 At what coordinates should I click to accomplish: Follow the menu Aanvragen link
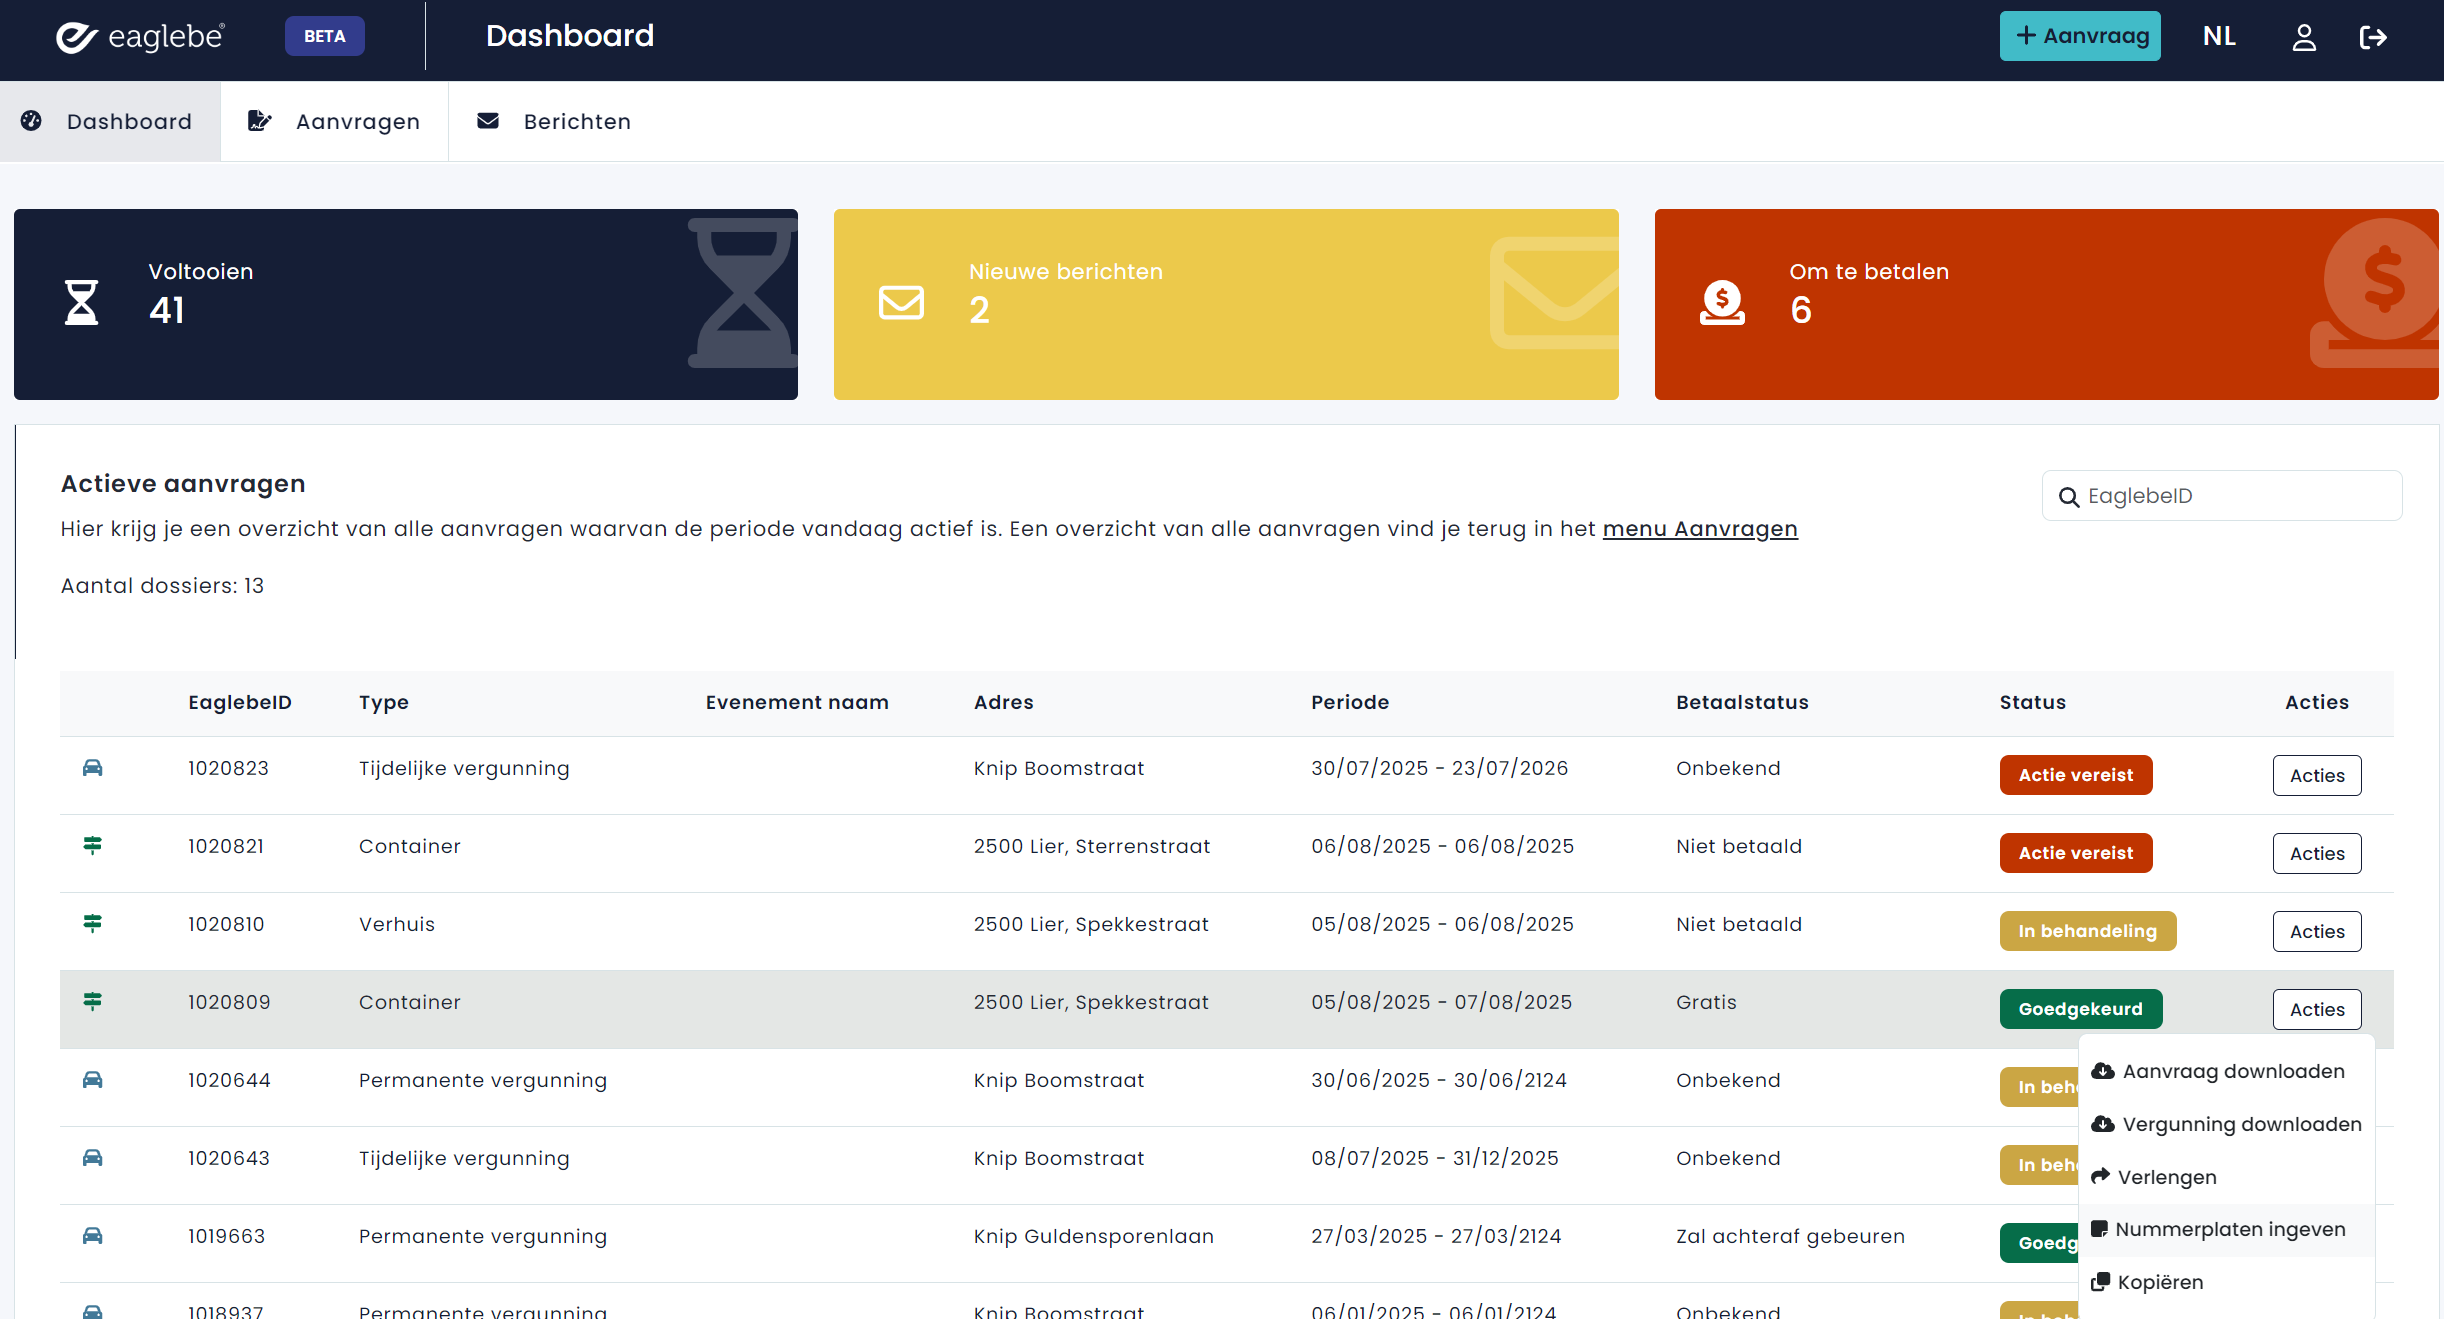click(x=1700, y=529)
